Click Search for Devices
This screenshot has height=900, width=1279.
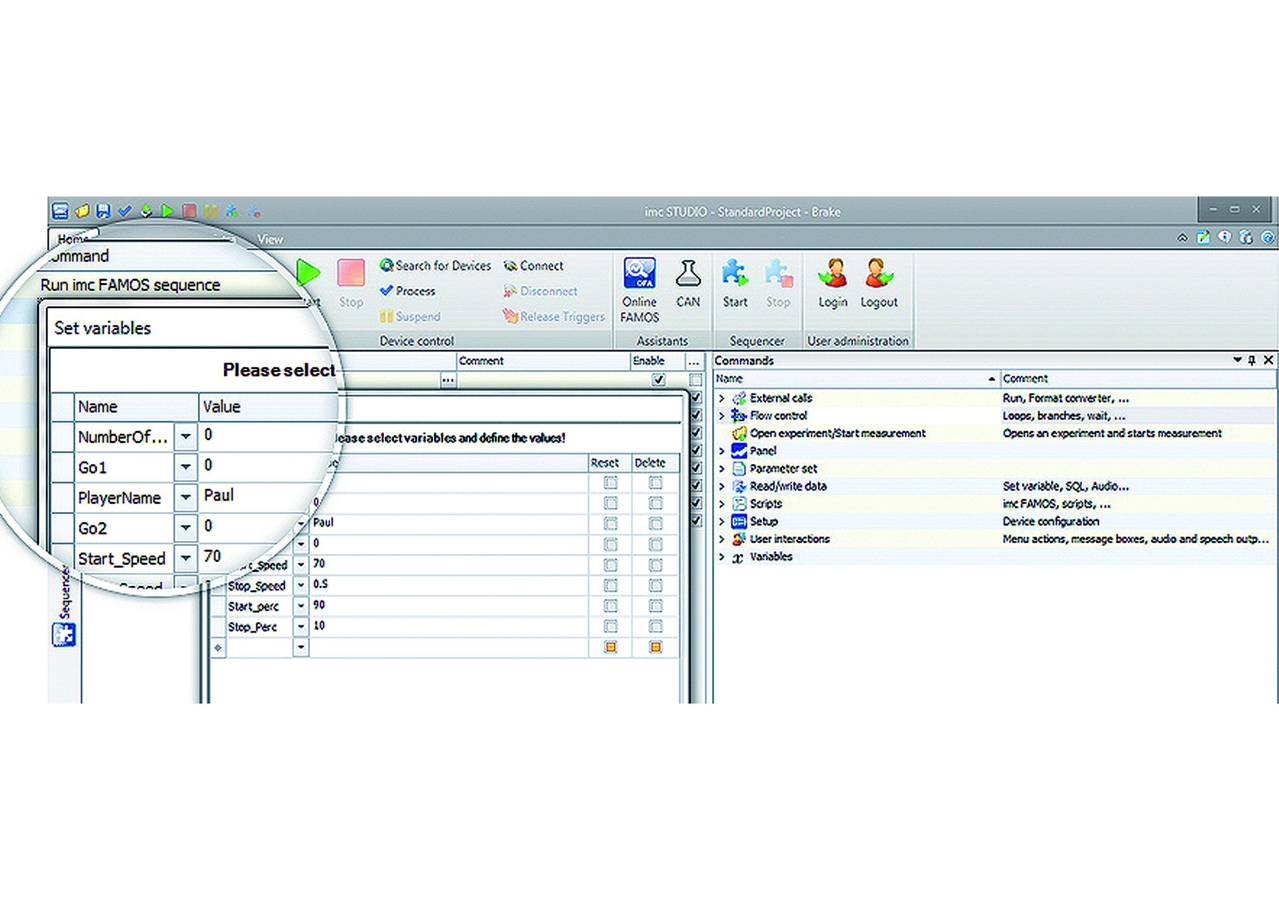436,266
